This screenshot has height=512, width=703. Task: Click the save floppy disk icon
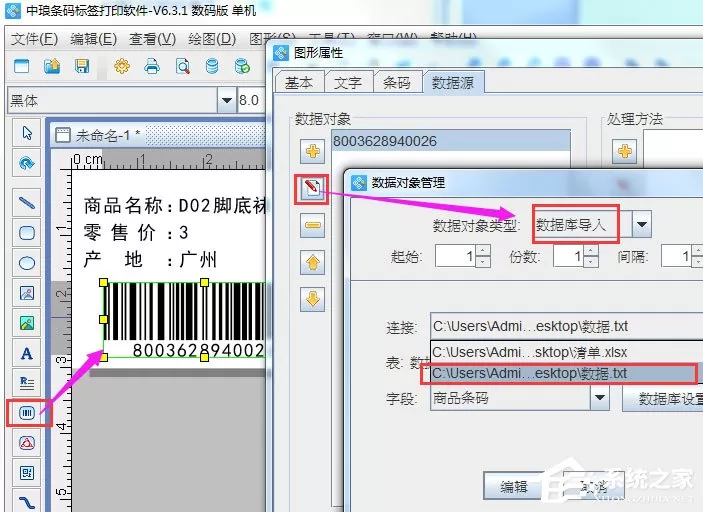tap(82, 66)
